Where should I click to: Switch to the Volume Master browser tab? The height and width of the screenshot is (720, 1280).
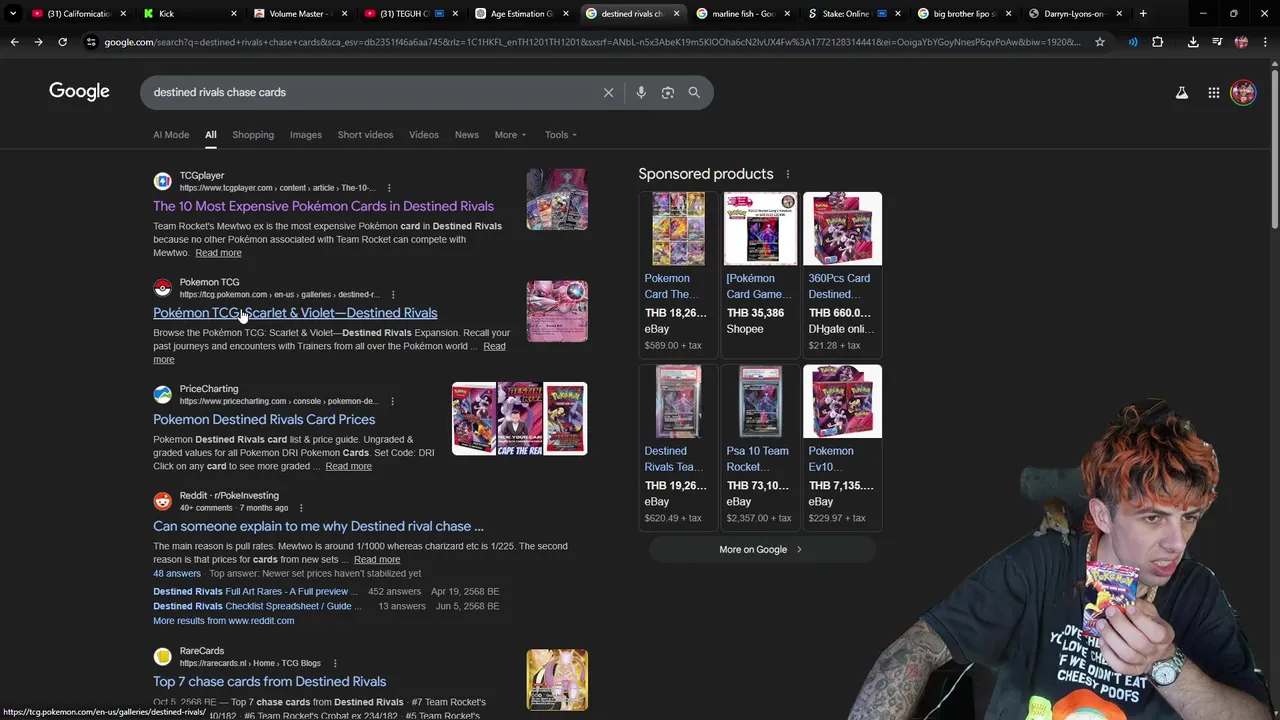pyautogui.click(x=300, y=14)
